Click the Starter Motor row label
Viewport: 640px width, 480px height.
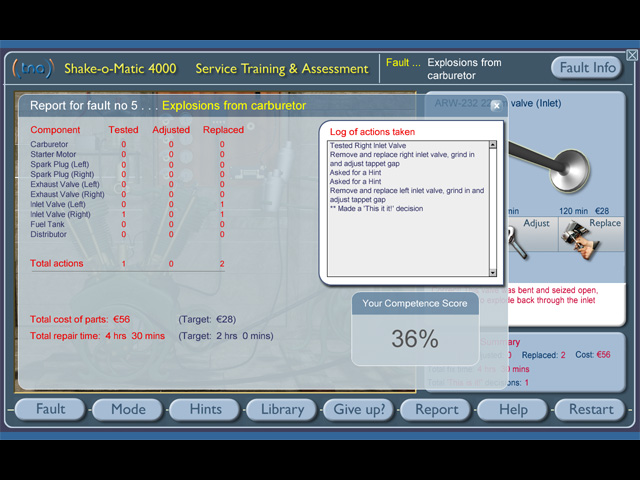53,154
